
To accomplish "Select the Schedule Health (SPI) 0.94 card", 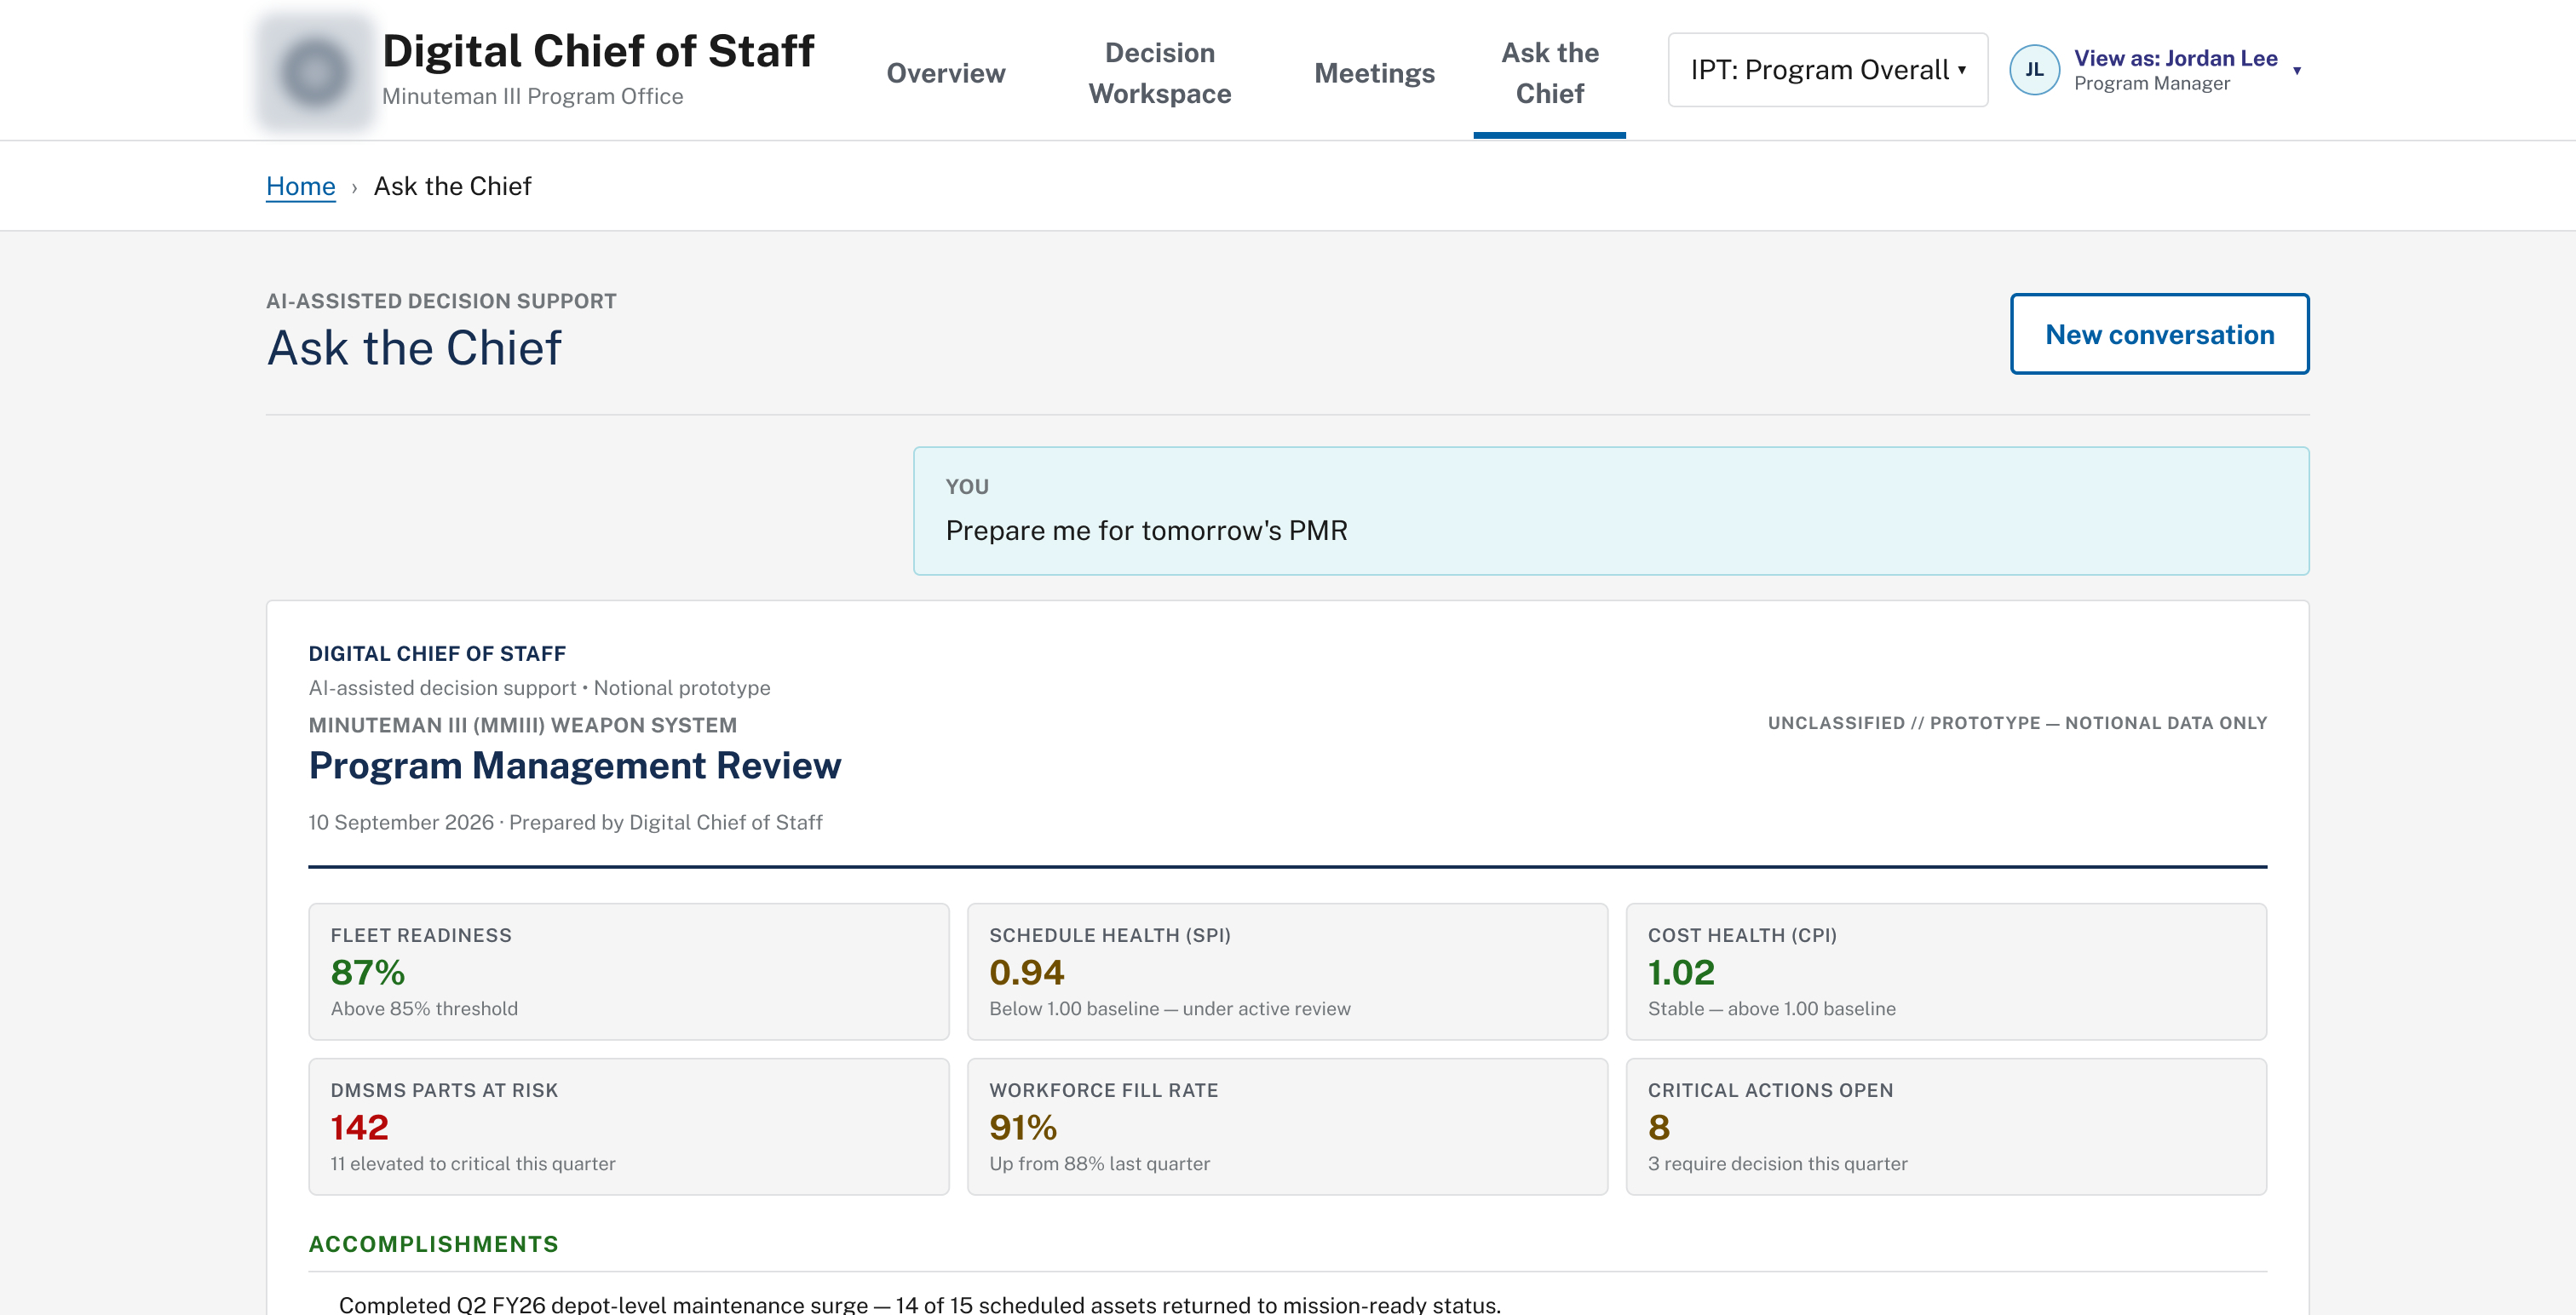I will [1287, 972].
